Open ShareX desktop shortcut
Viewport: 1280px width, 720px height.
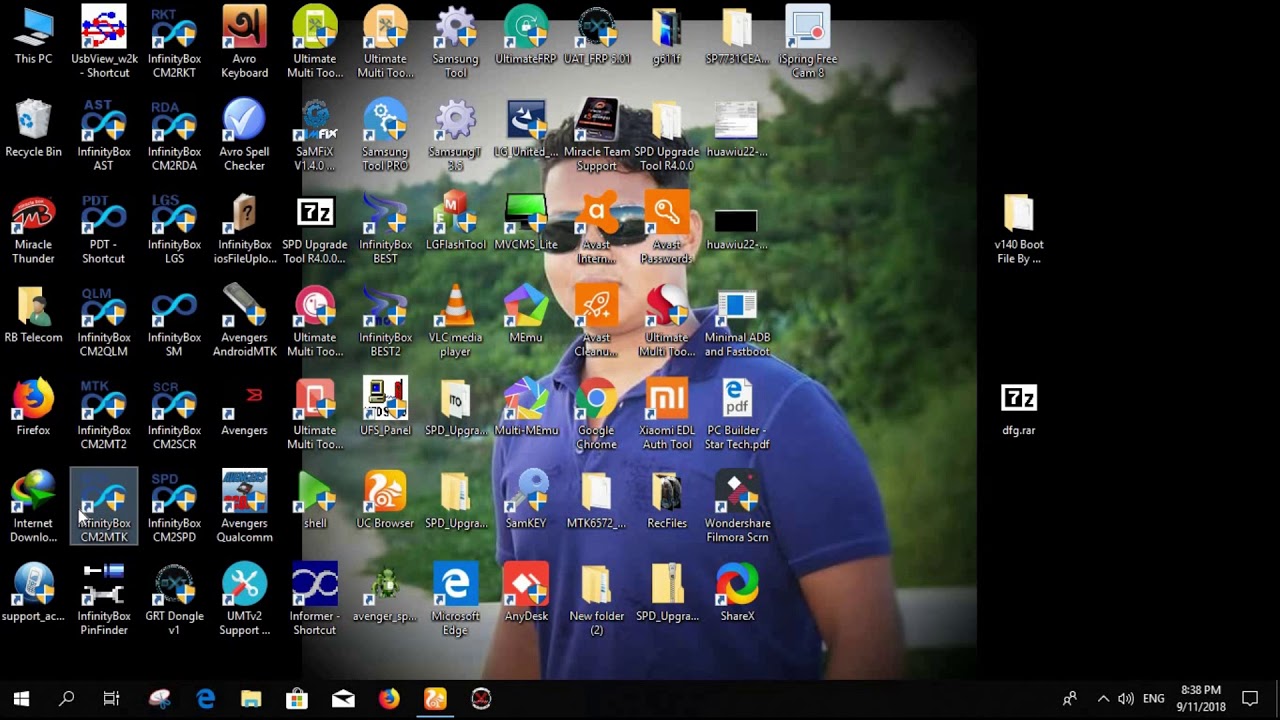[x=737, y=594]
